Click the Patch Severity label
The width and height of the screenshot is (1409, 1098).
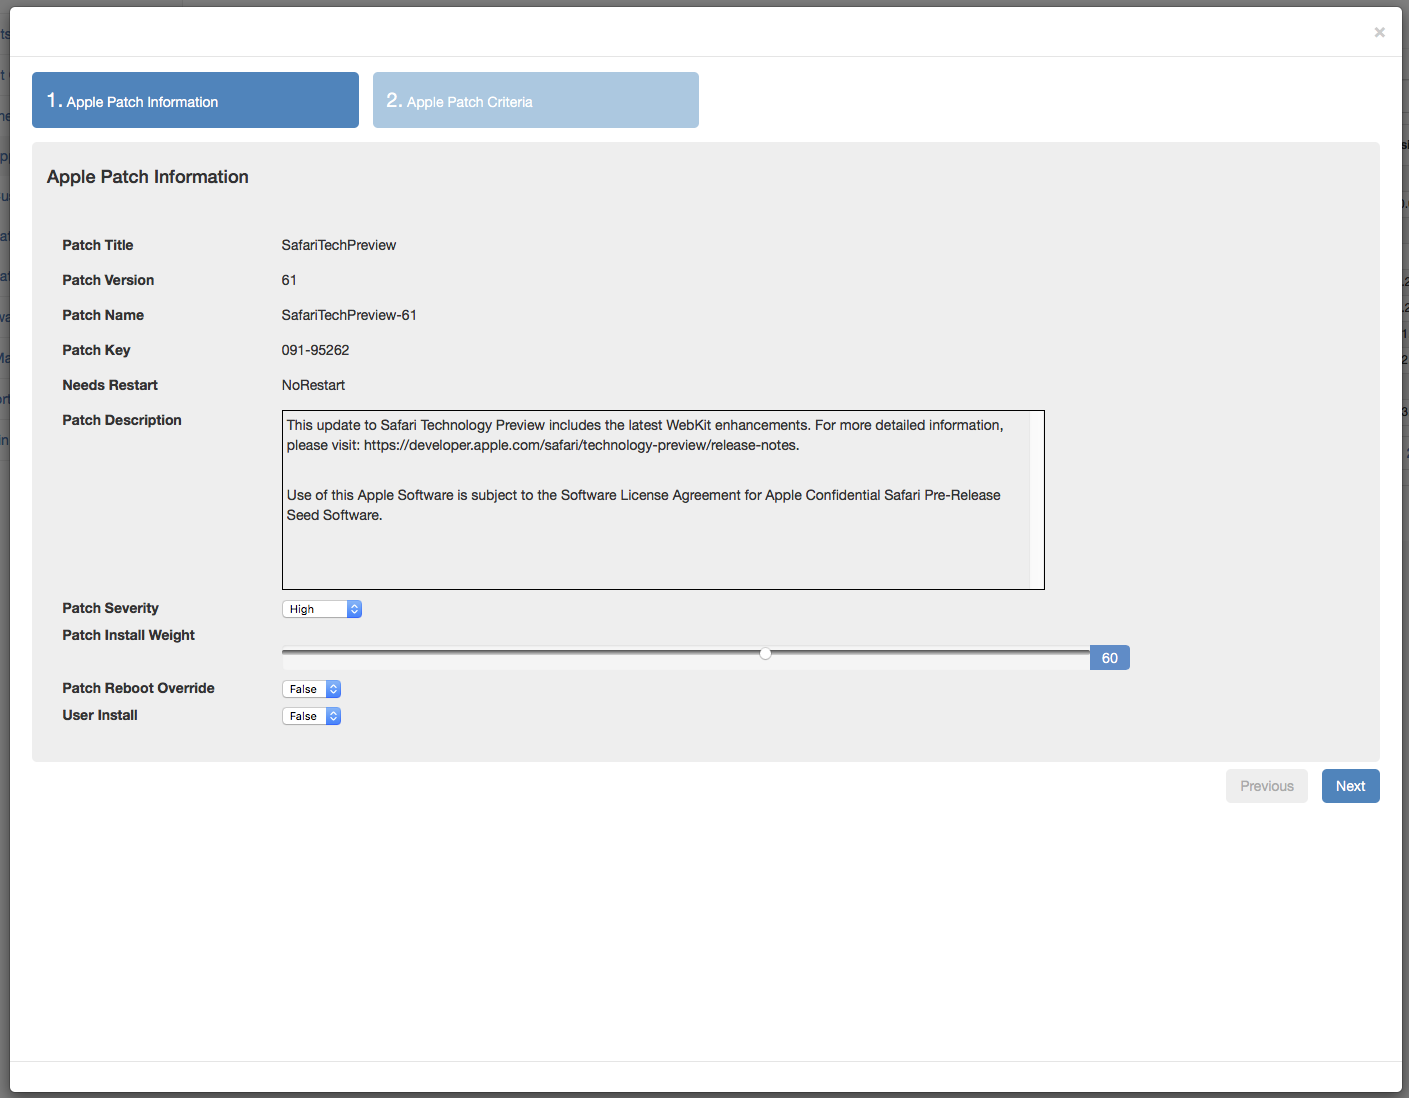pos(110,608)
